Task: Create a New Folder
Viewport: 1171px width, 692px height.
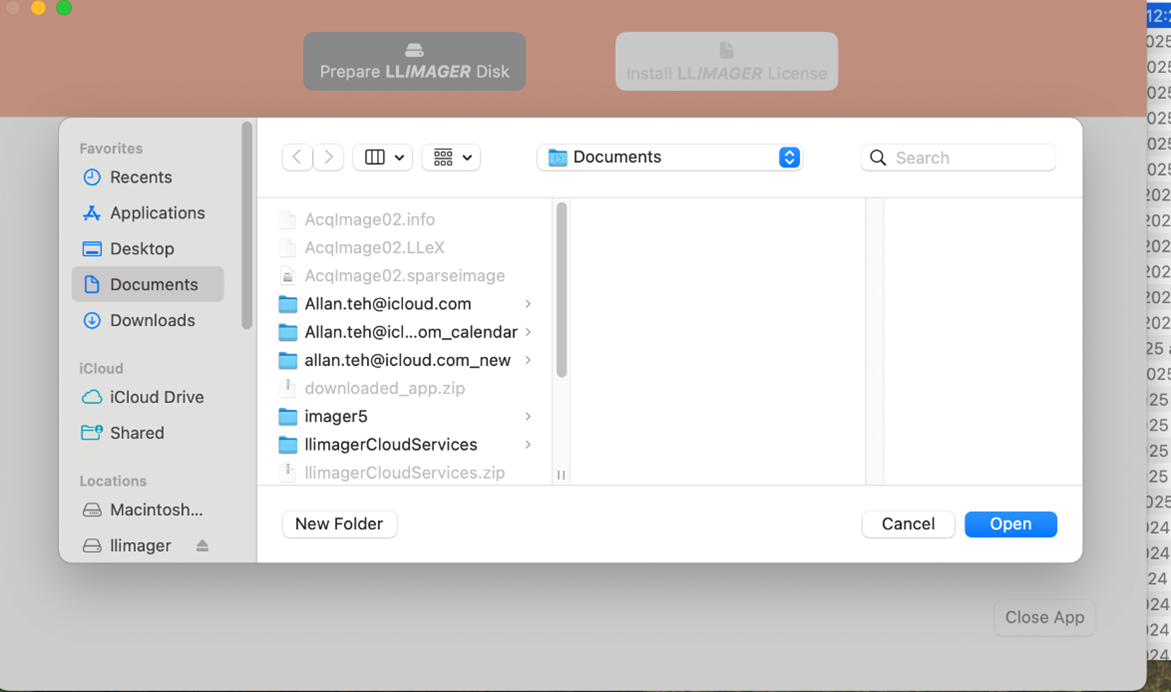Action: (339, 524)
